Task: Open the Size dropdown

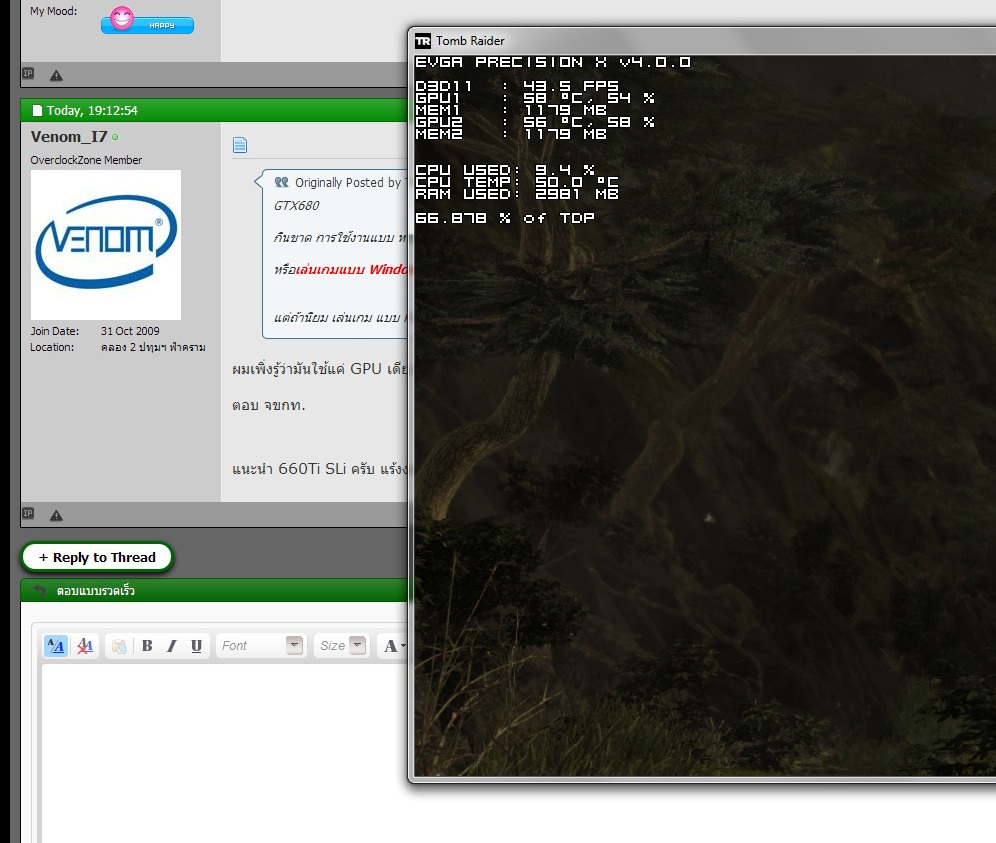Action: 342,645
